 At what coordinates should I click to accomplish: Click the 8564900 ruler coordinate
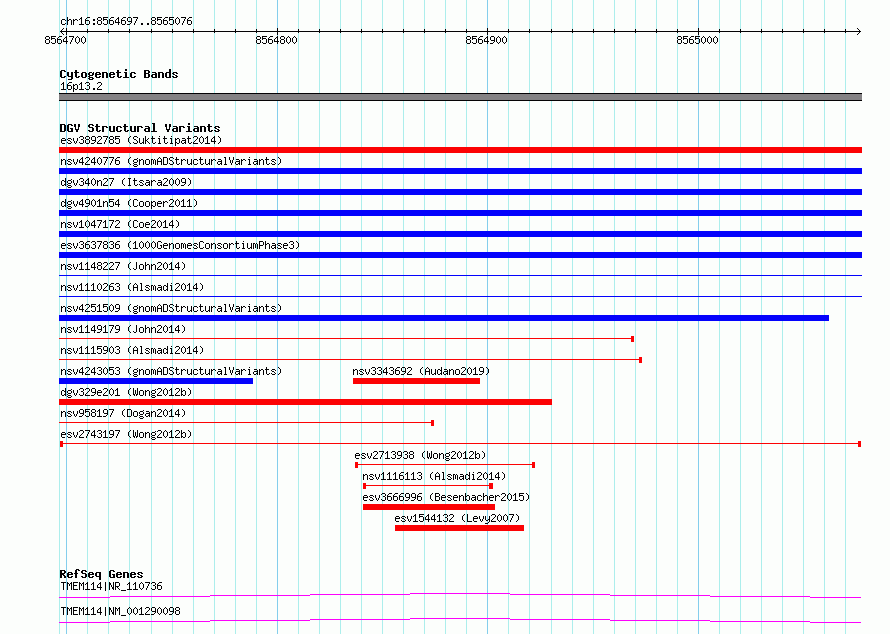click(x=486, y=40)
